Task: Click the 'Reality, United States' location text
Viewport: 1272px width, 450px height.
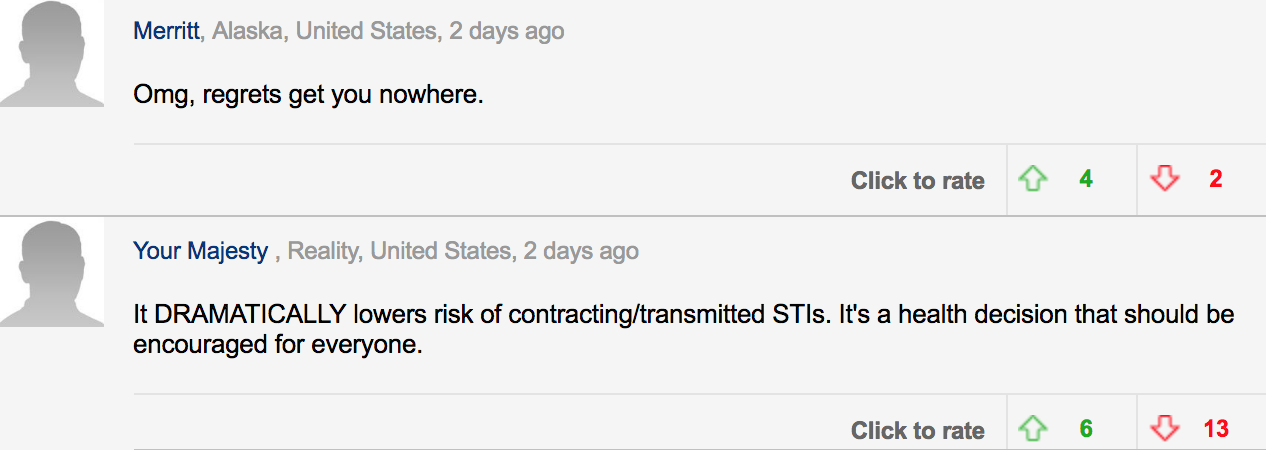Action: click(399, 251)
